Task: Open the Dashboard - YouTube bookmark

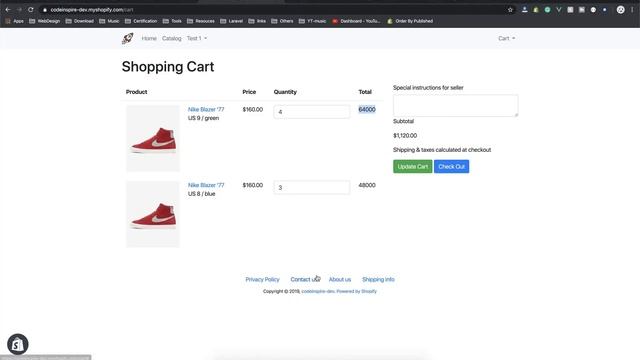Action: tap(356, 21)
